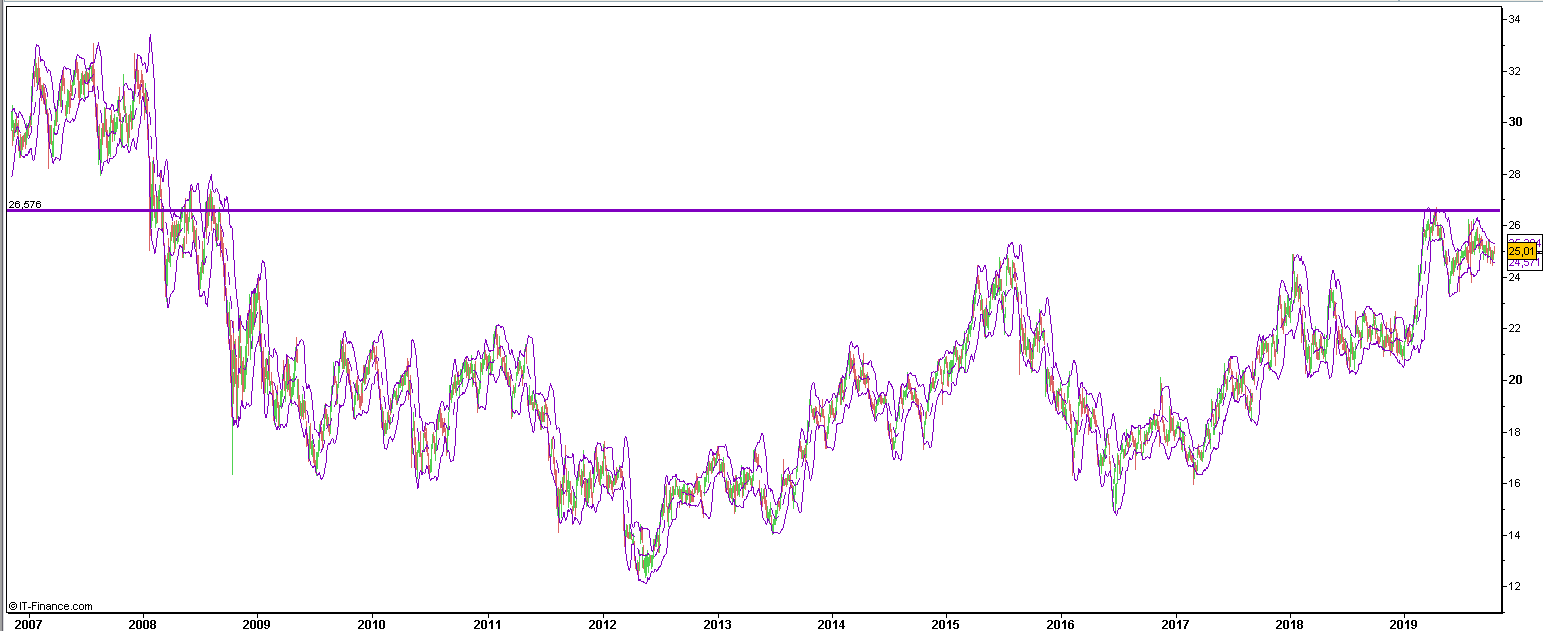Viewport: 1543px width, 631px height.
Task: Click the 2008 label on the time axis
Action: coord(143,623)
